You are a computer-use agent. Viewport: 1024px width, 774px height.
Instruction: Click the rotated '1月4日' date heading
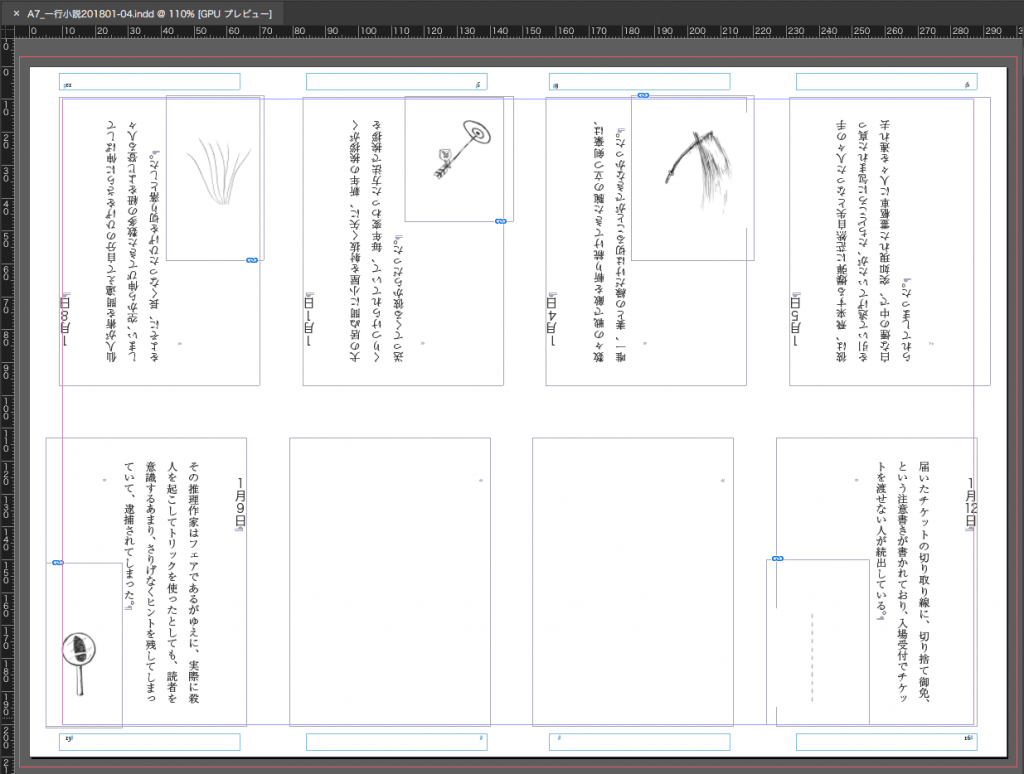[x=552, y=320]
